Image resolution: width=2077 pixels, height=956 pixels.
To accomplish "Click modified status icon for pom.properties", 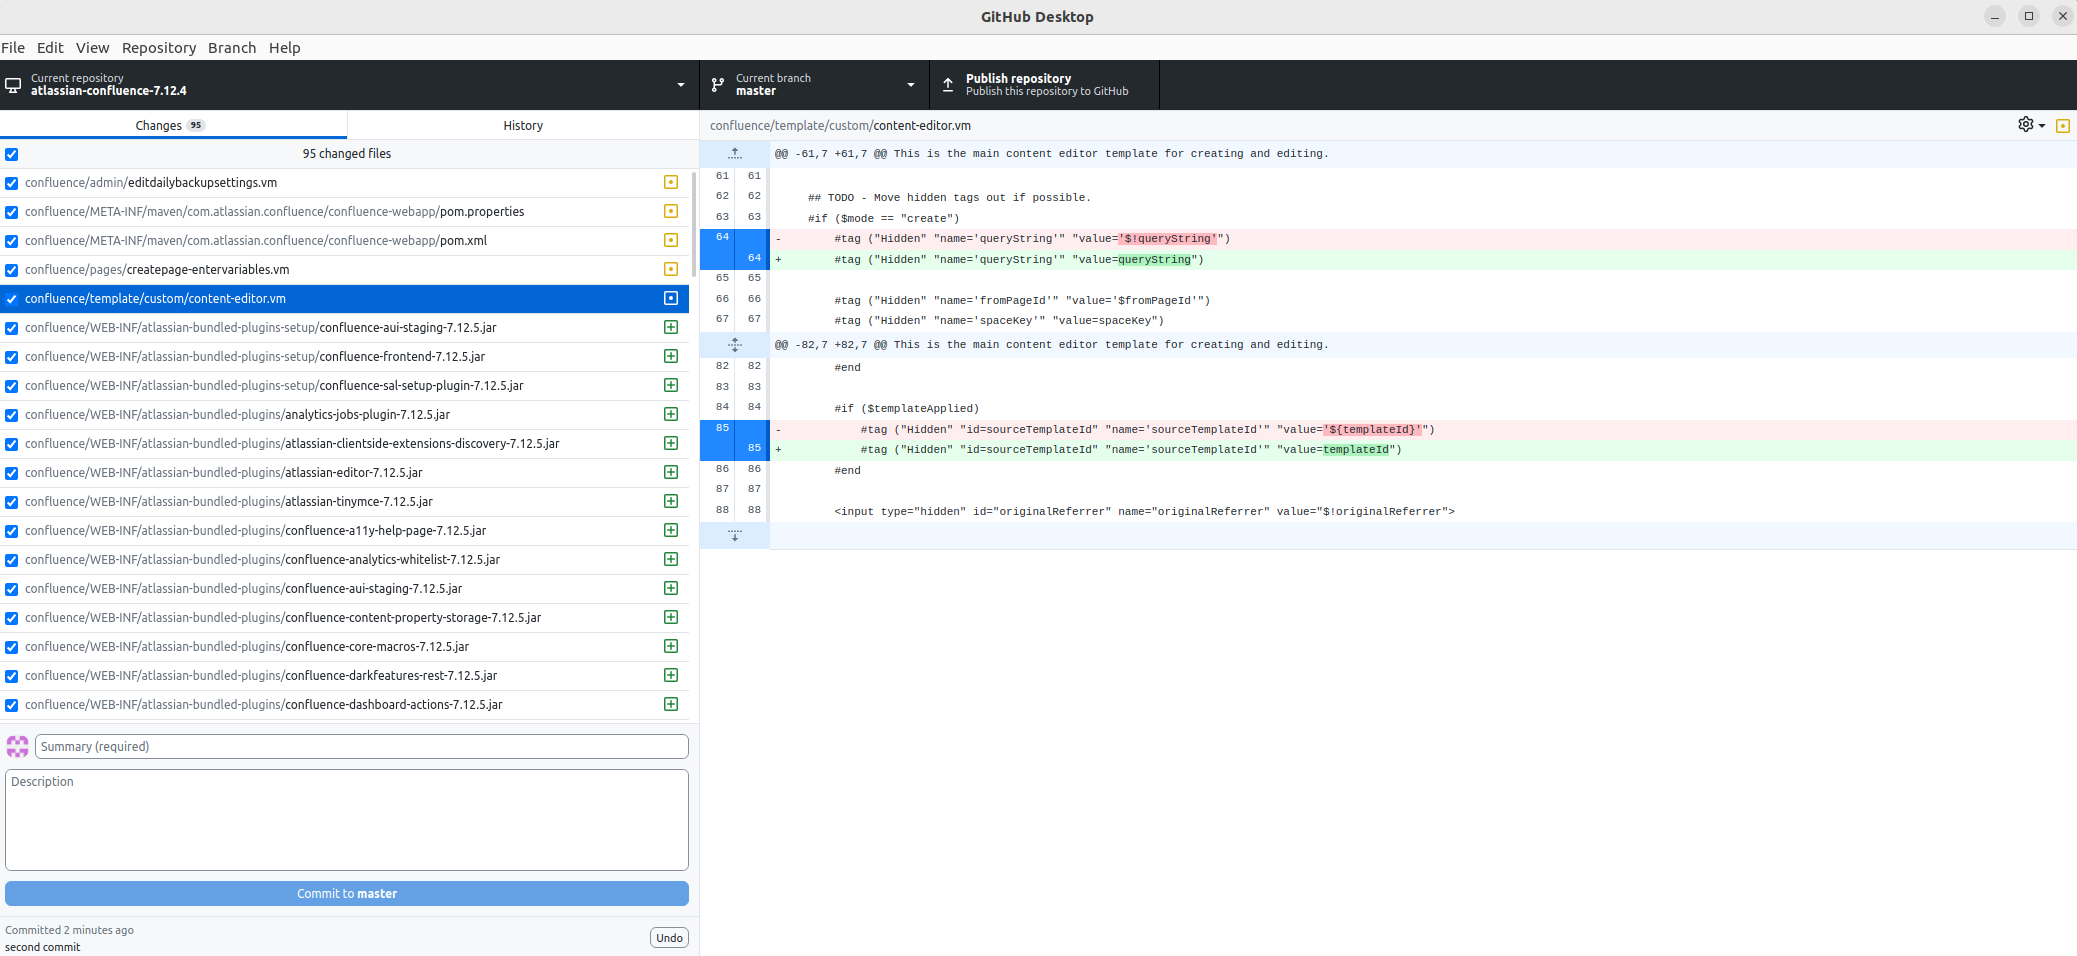I will pos(671,211).
